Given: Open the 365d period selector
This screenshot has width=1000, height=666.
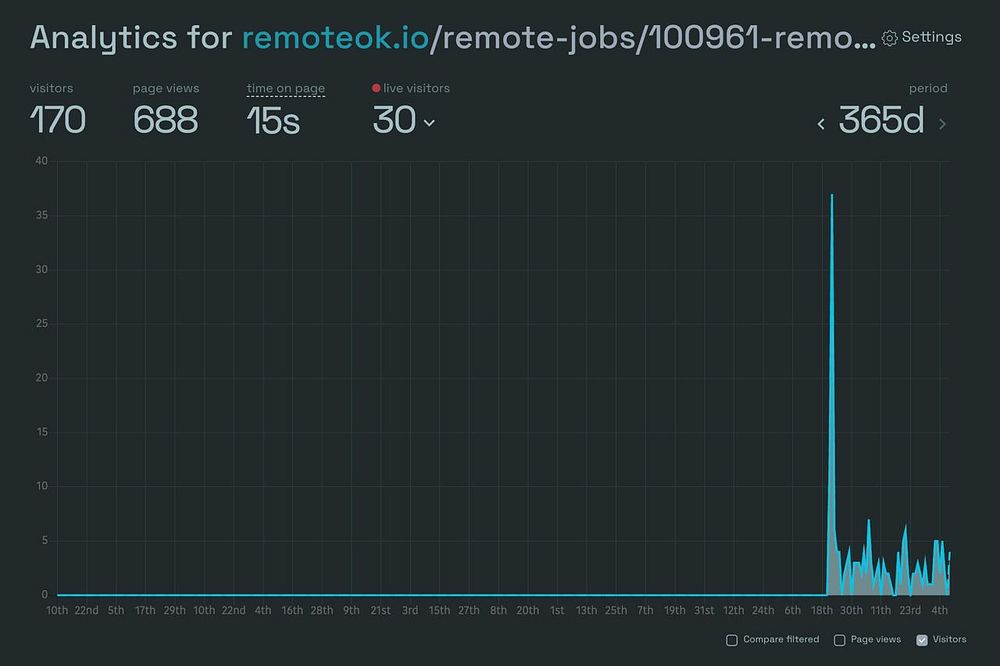Looking at the screenshot, I should 881,120.
